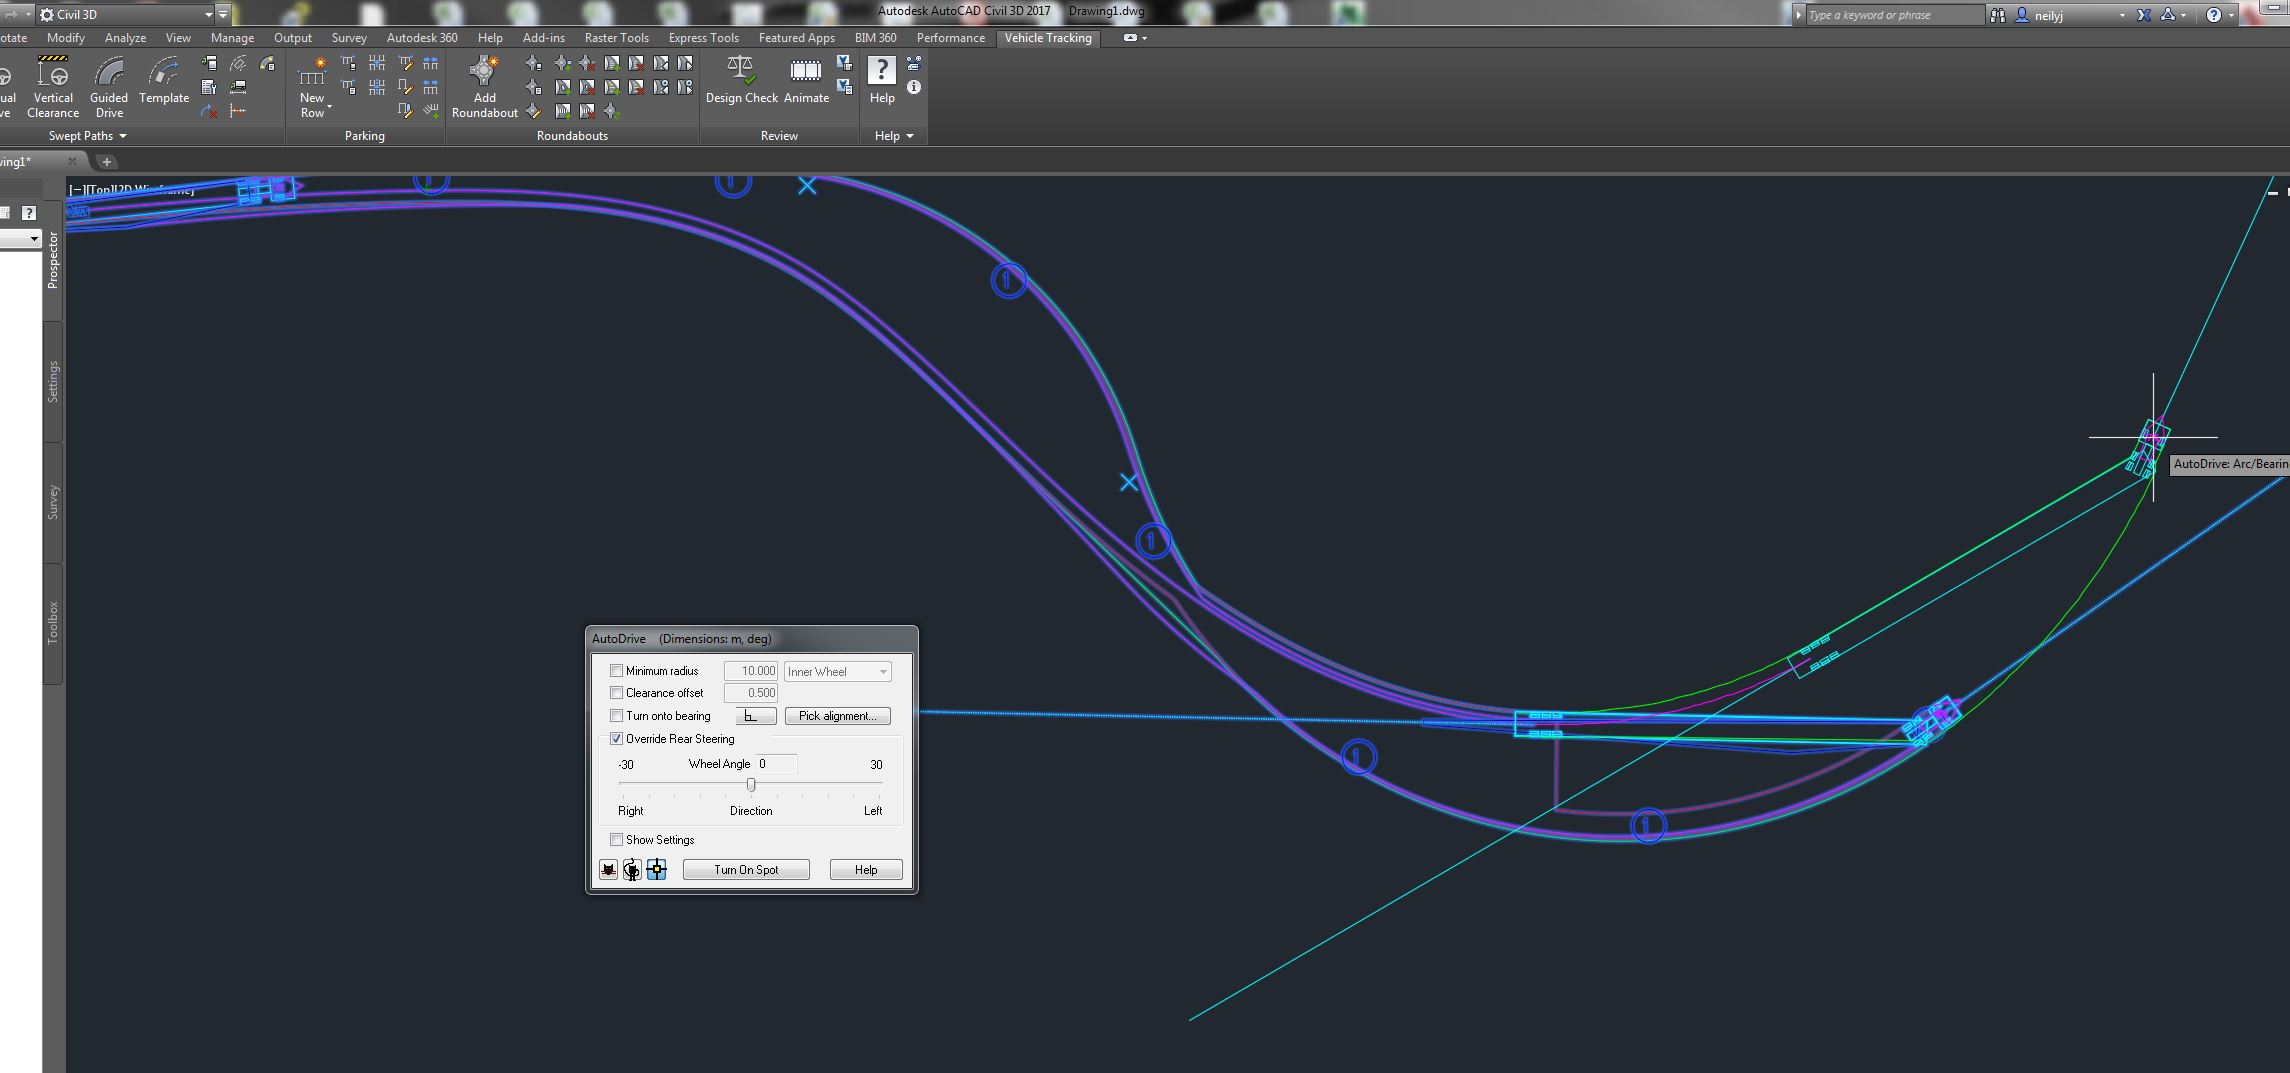Image resolution: width=2290 pixels, height=1073 pixels.
Task: Tick the Clearance offset checkbox
Action: tap(616, 693)
